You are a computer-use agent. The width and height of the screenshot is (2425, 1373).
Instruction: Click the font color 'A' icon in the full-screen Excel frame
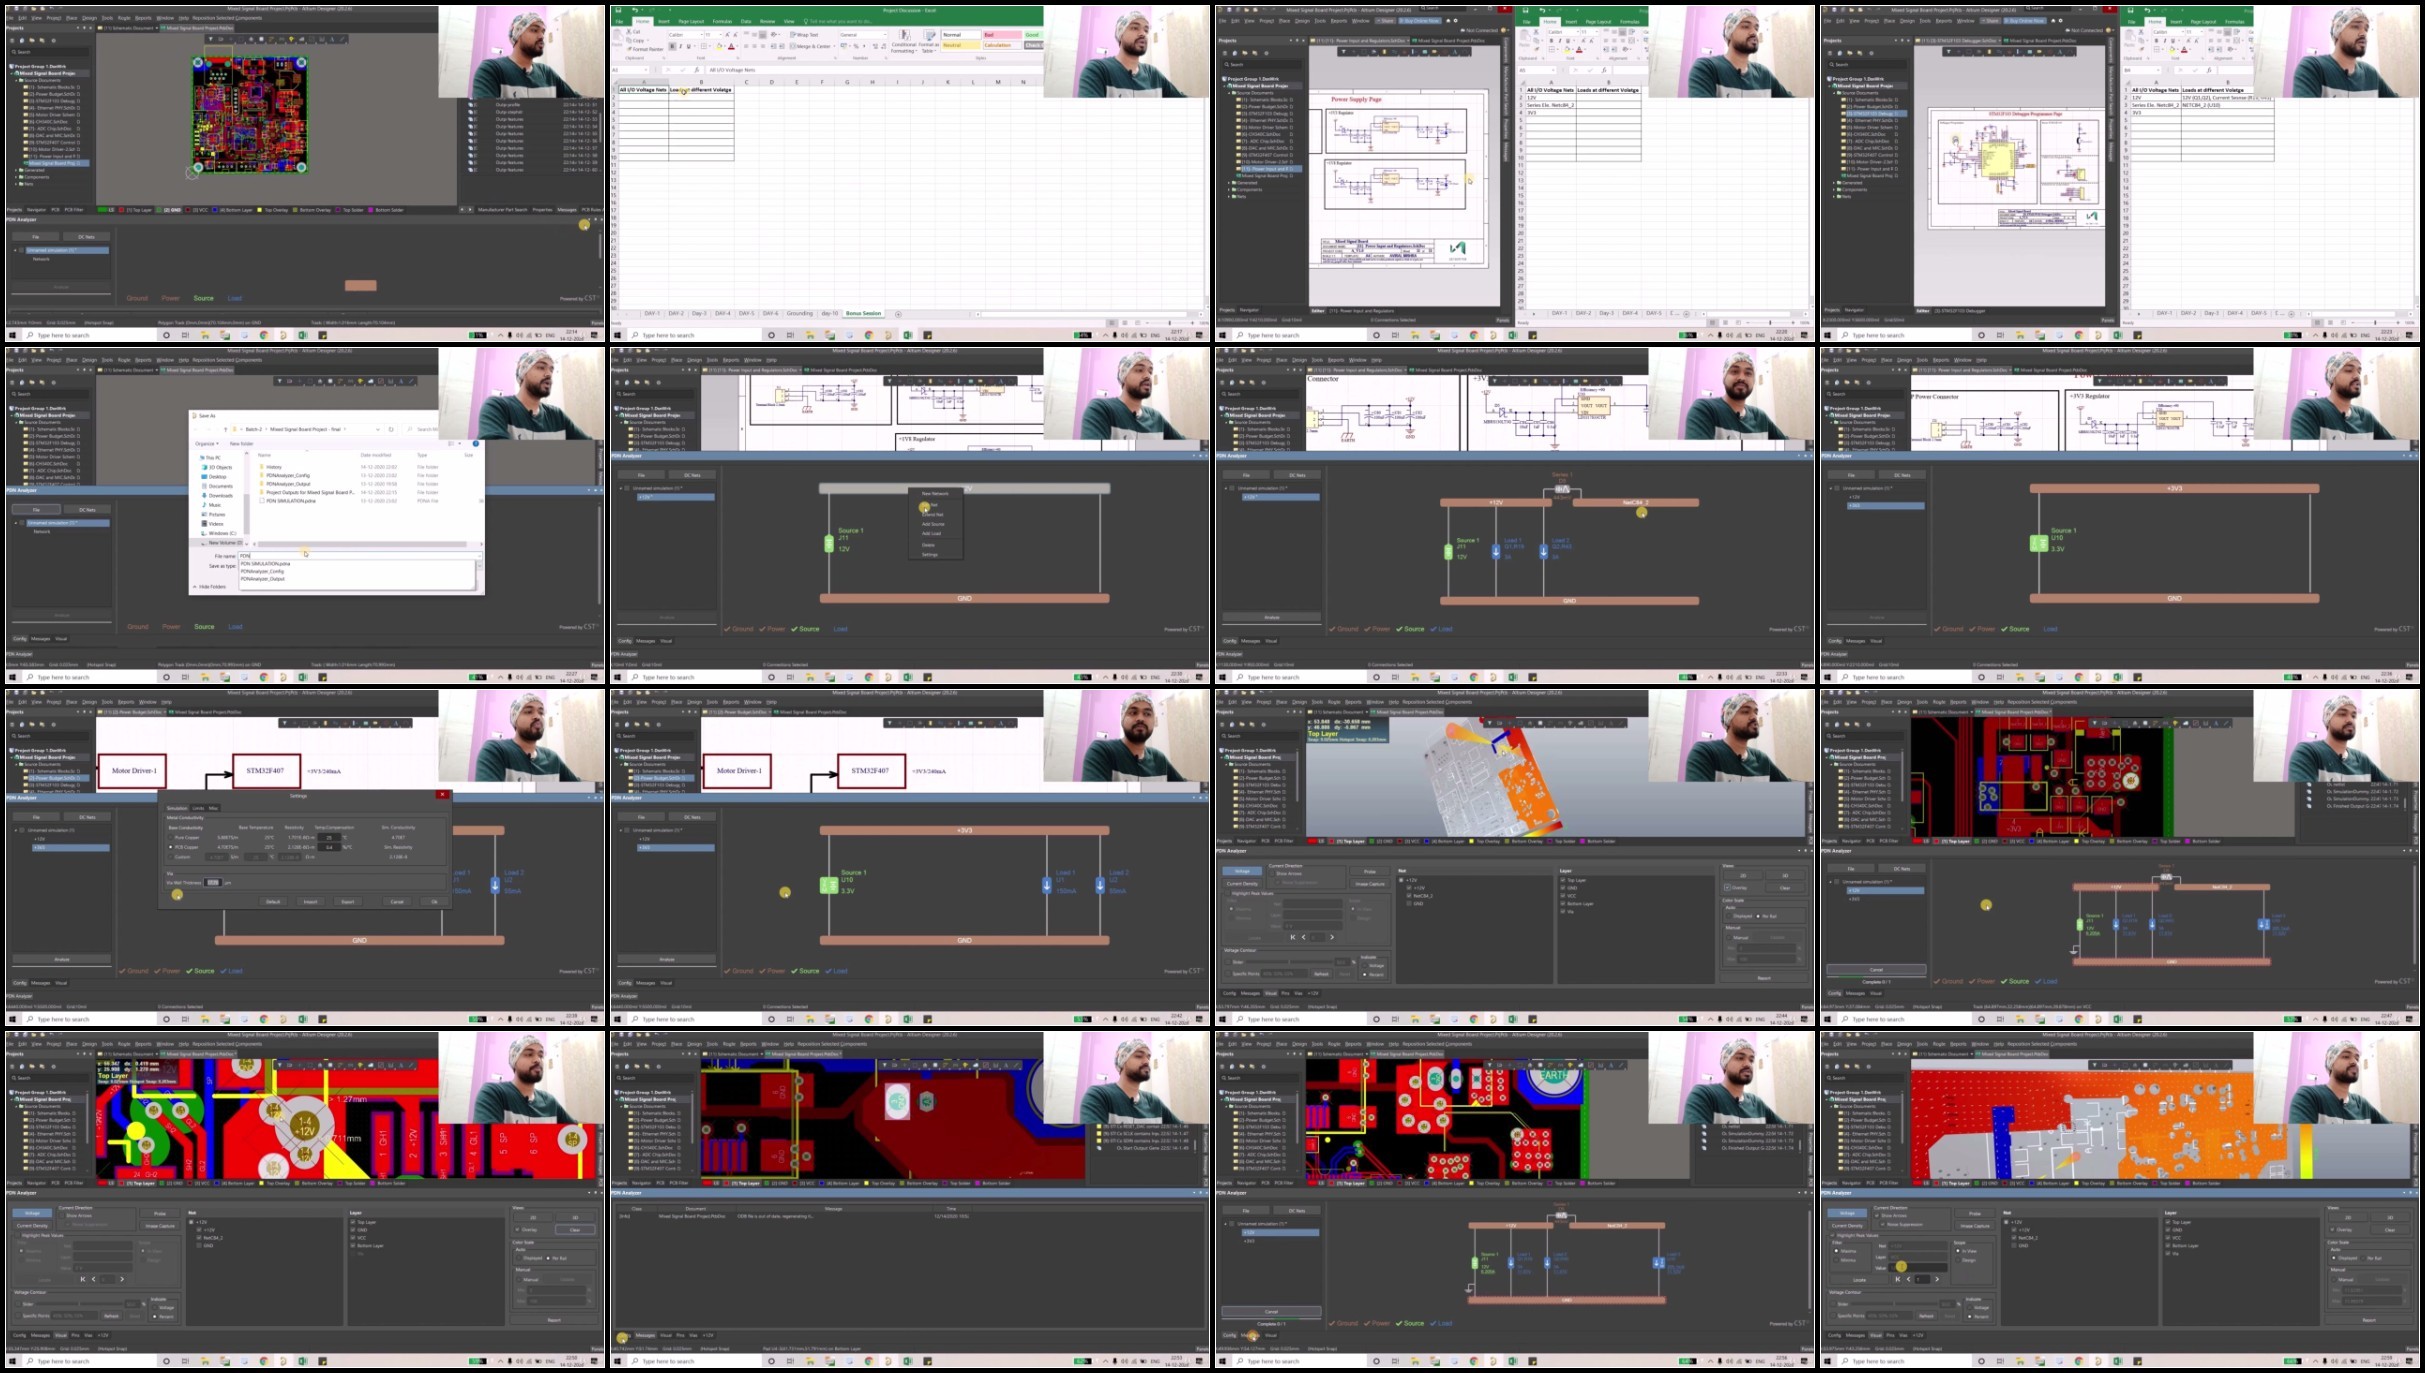click(x=731, y=46)
